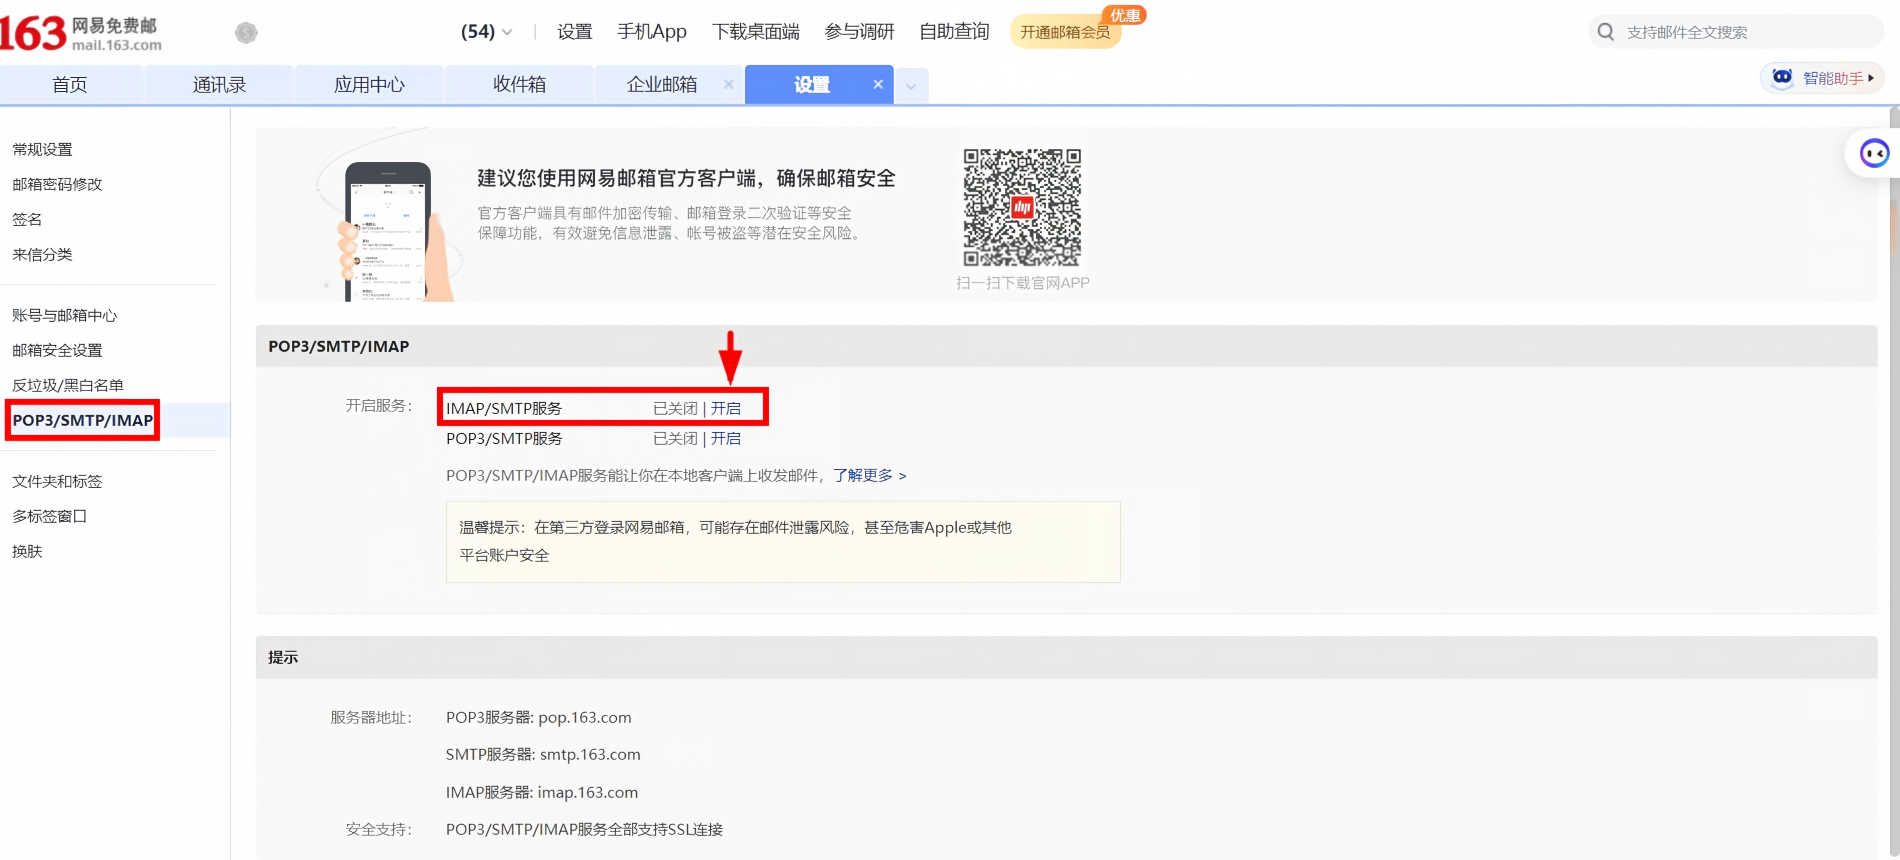
Task: Select 签名 in the settings sidebar
Action: coord(27,219)
